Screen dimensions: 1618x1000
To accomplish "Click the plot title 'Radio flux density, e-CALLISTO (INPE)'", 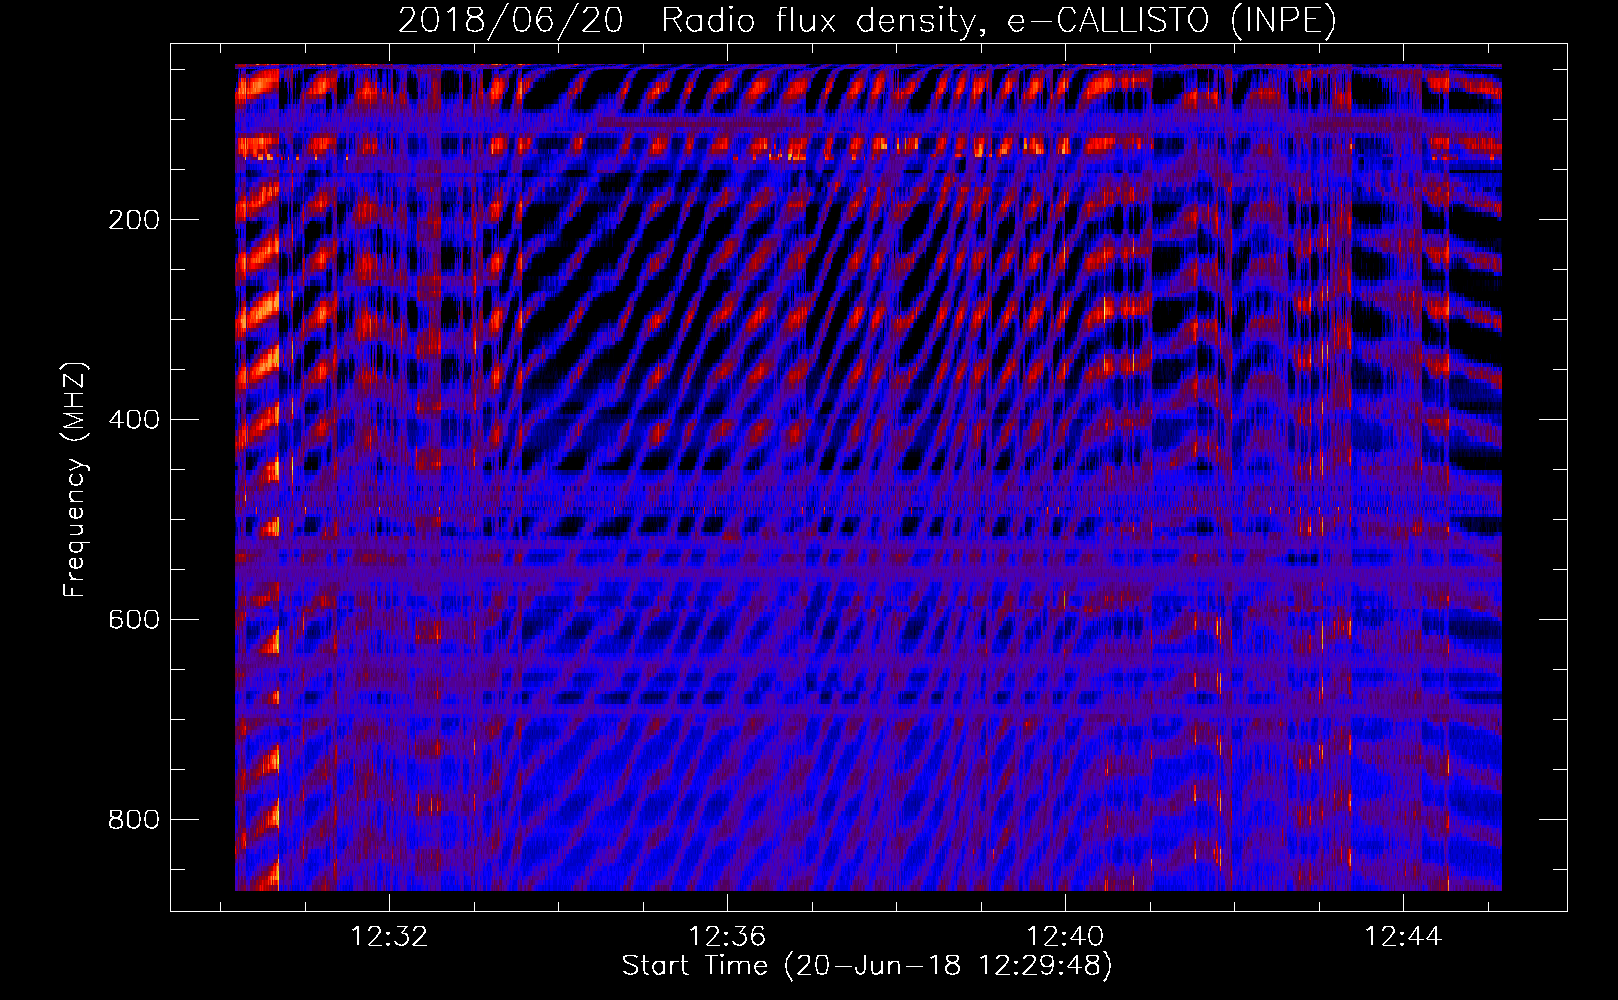I will (x=998, y=20).
